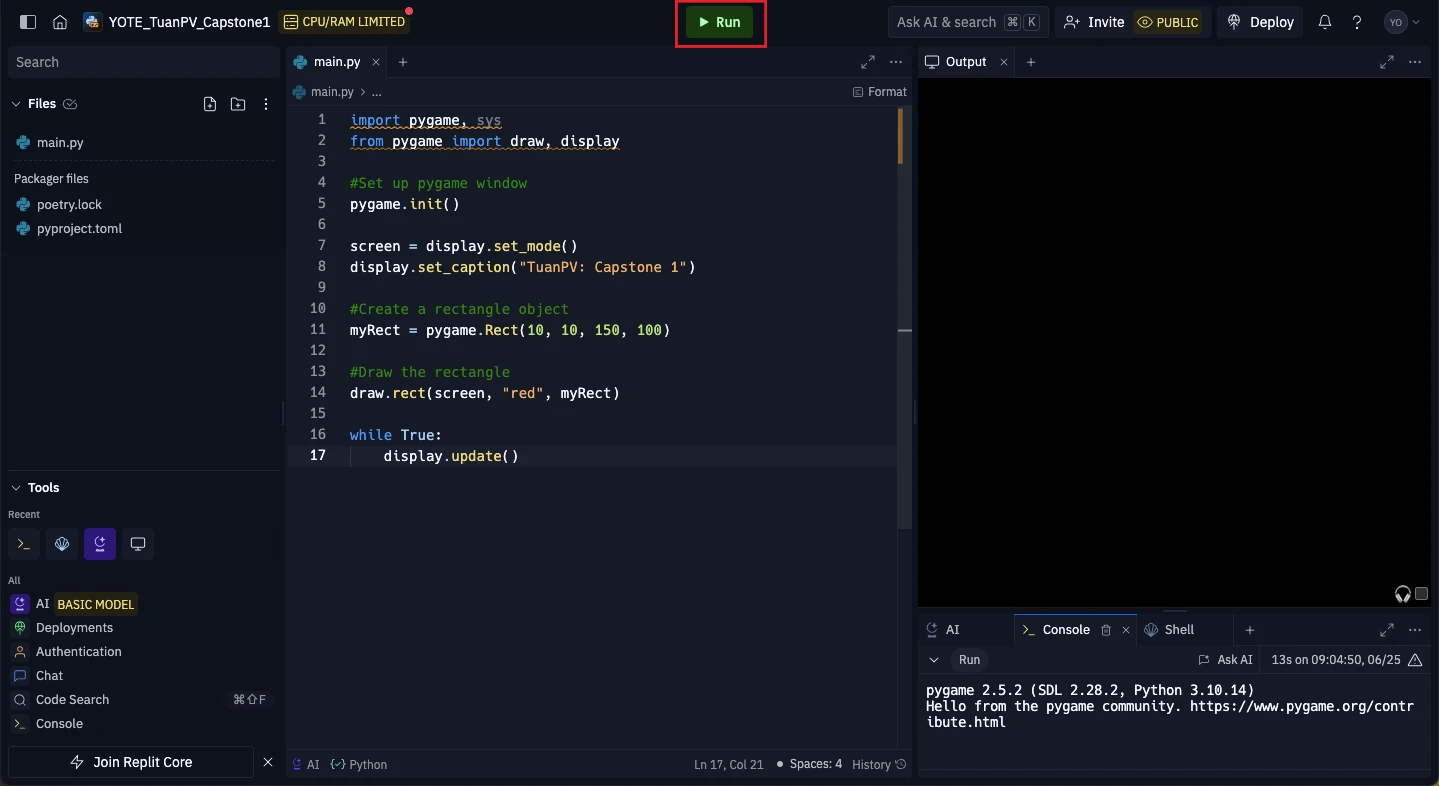The width and height of the screenshot is (1439, 786).
Task: Create a new folder icon
Action: coord(238,104)
